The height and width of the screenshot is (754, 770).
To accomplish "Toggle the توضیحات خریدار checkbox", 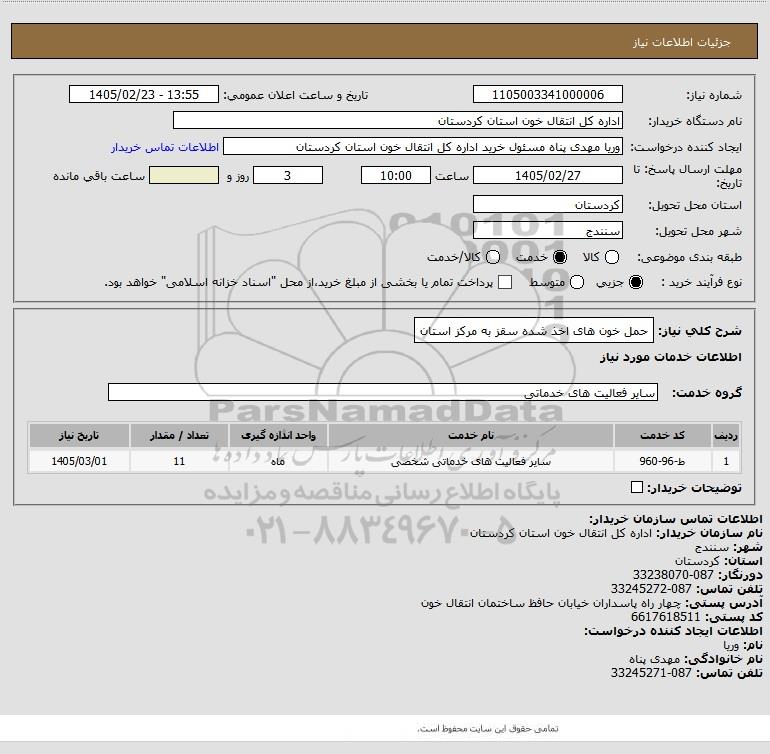I will click(636, 487).
